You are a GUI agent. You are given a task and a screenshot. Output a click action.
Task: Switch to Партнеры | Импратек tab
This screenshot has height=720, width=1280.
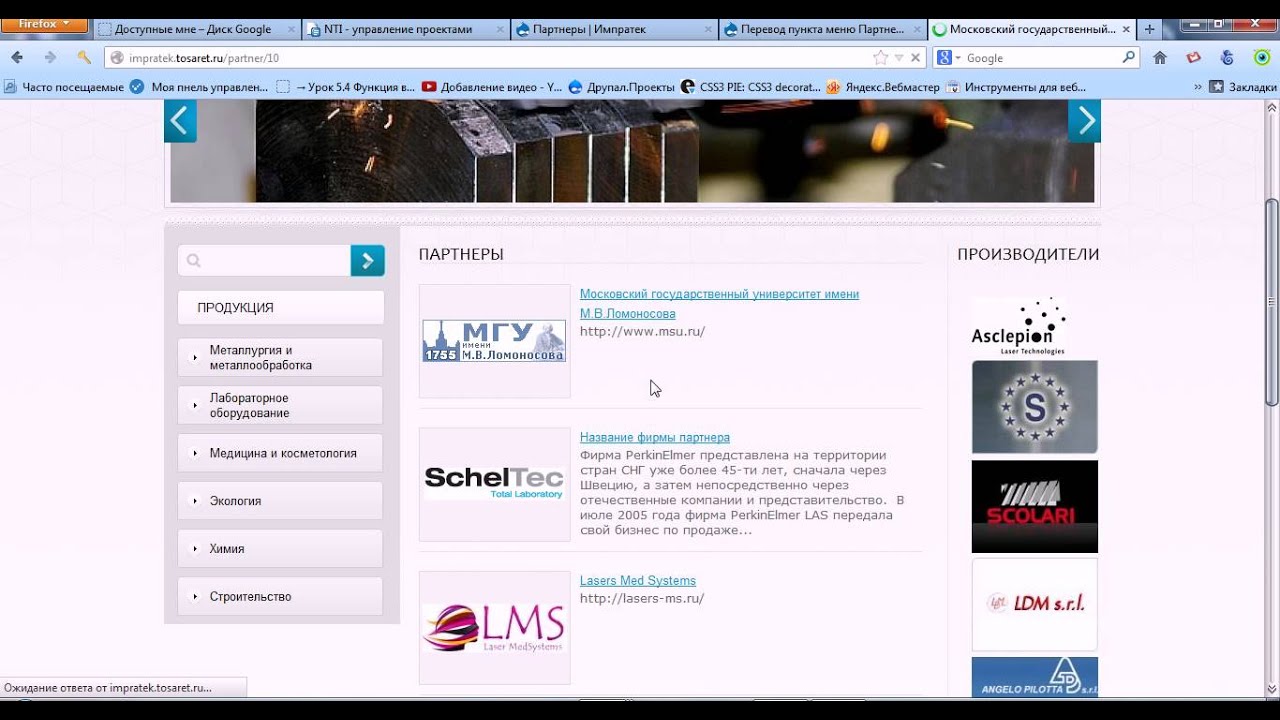pos(613,29)
